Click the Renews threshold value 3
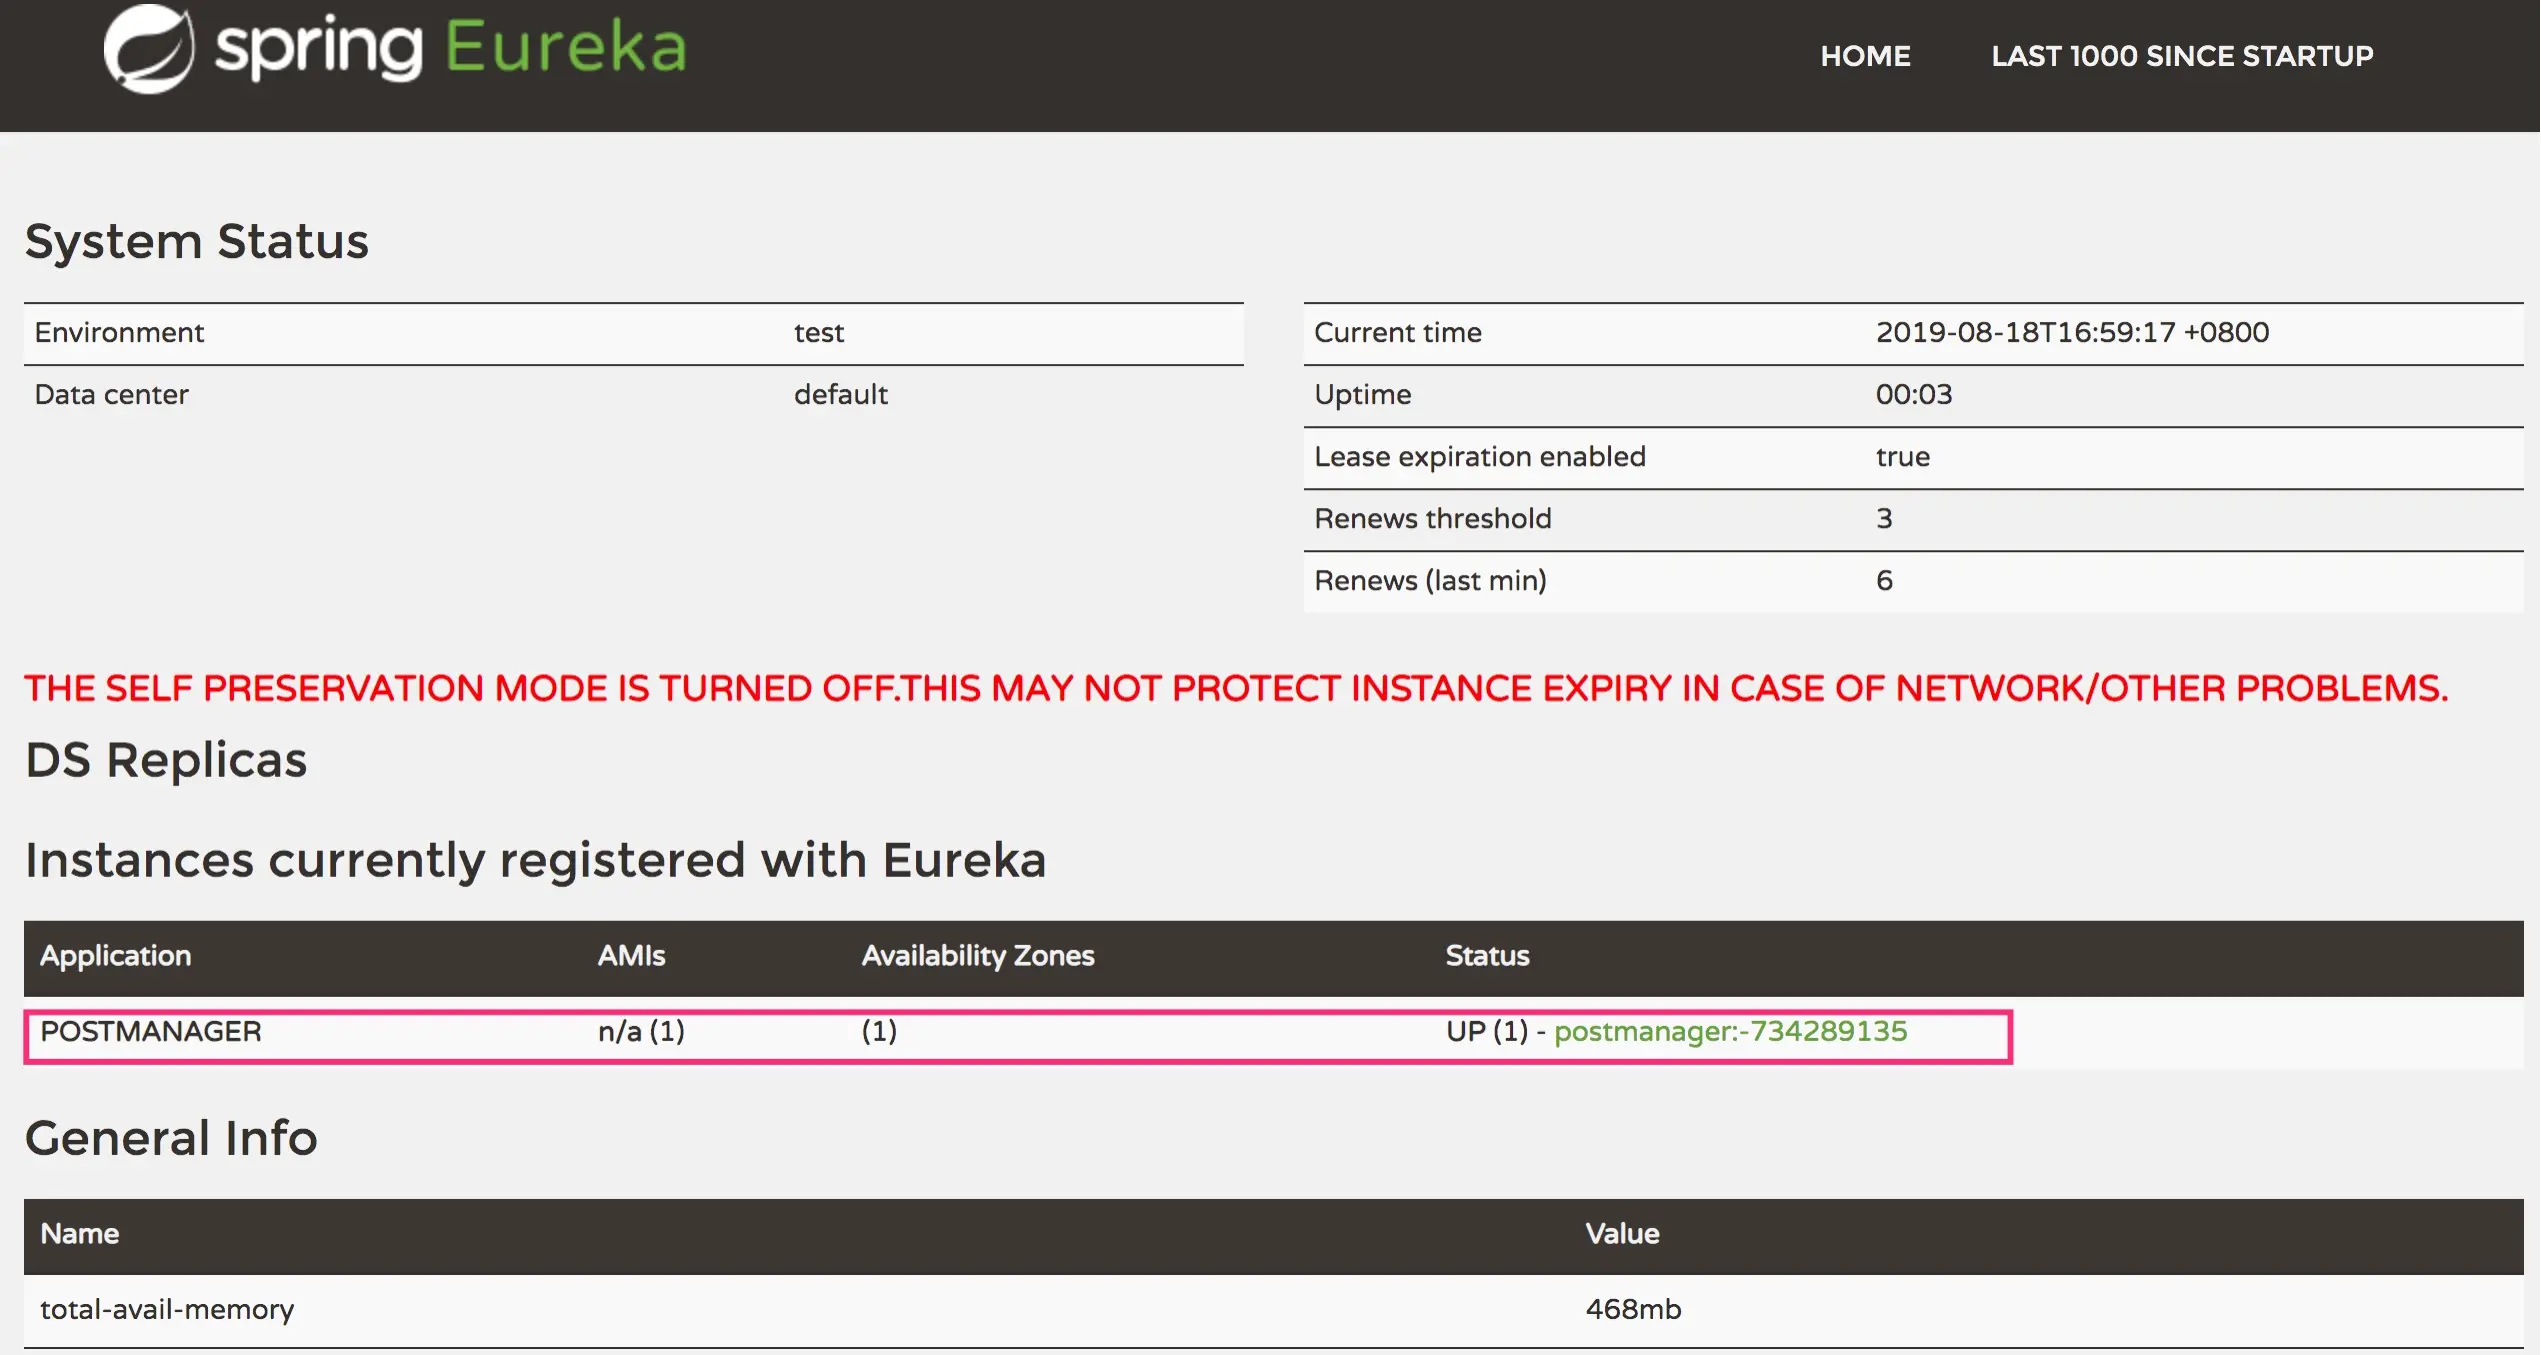Viewport: 2541px width, 1355px height. (1884, 518)
